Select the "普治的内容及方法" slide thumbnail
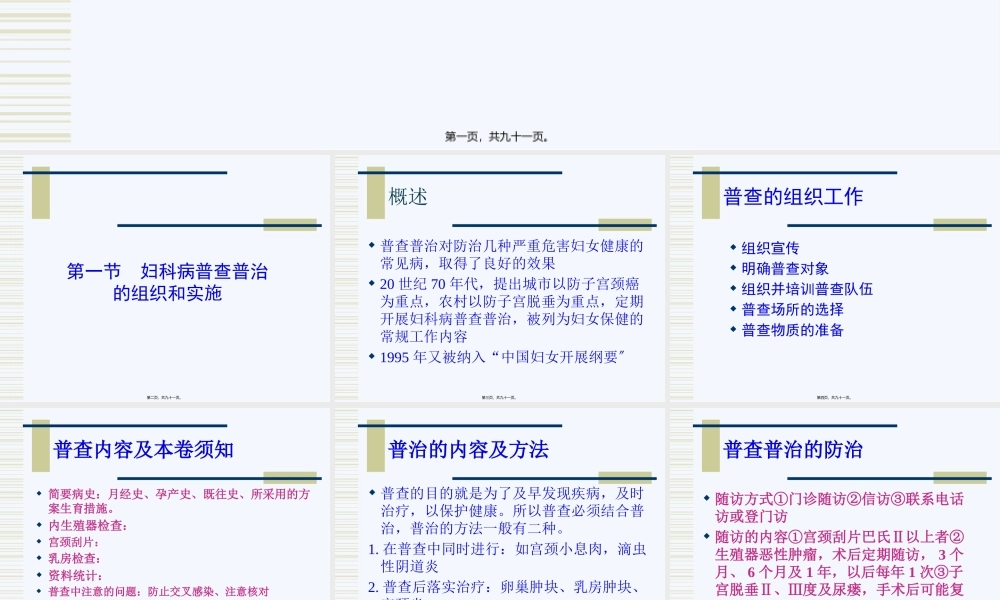The height and width of the screenshot is (600, 1000). (x=500, y=500)
